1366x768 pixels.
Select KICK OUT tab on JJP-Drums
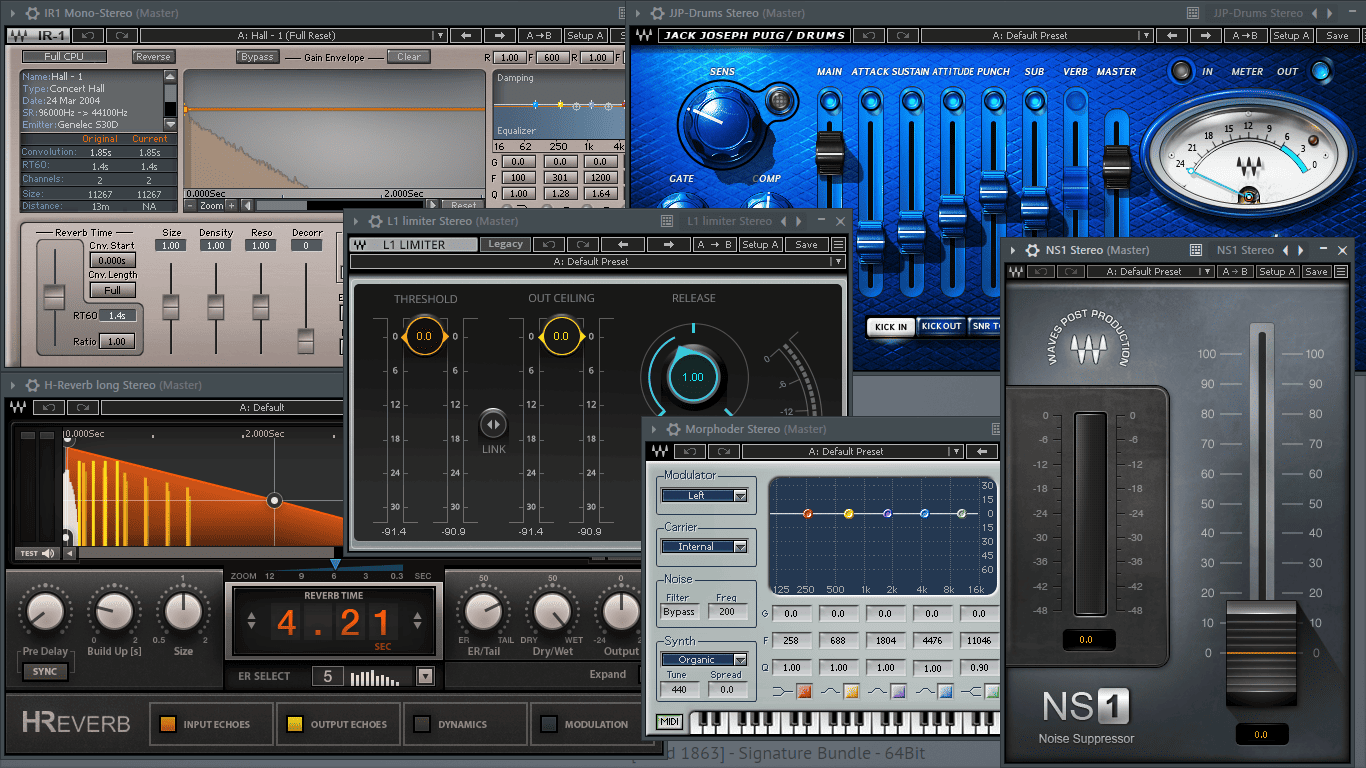click(941, 326)
